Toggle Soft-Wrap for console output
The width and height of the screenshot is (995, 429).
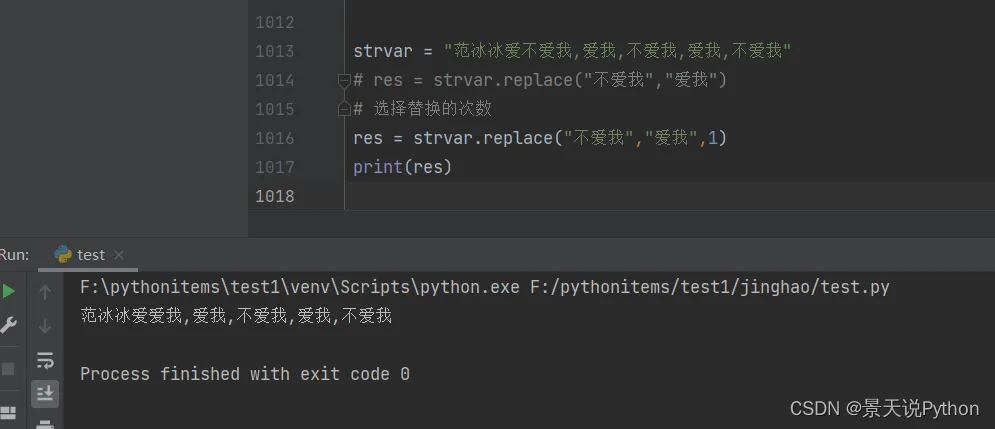[x=45, y=360]
